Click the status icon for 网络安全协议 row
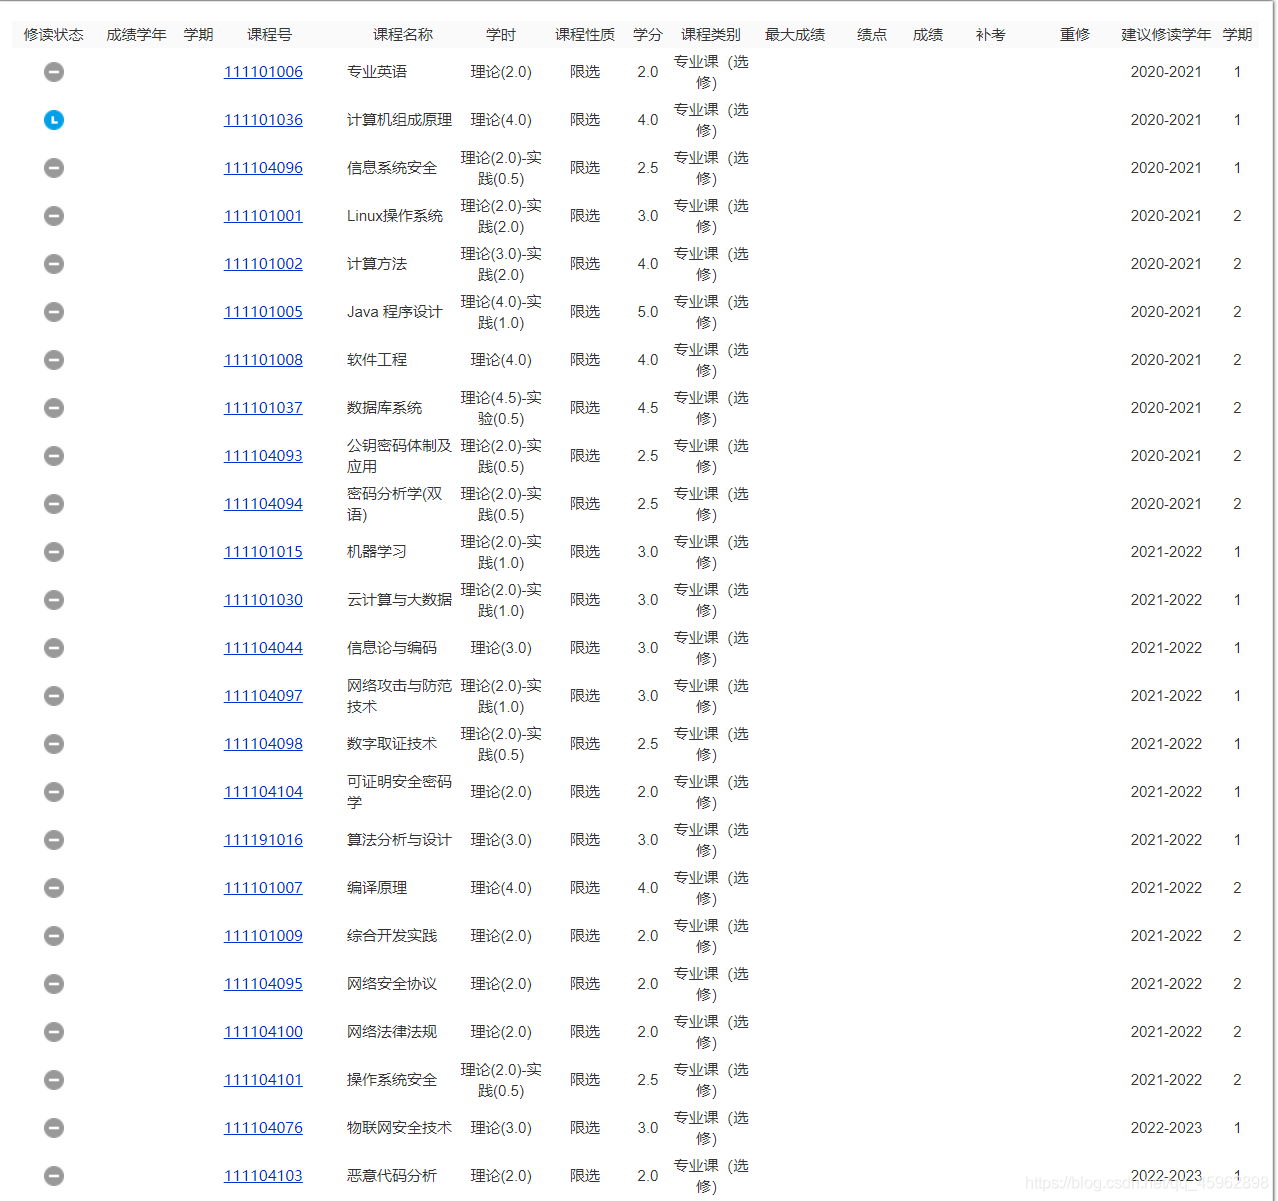The height and width of the screenshot is (1201, 1278). coord(54,984)
